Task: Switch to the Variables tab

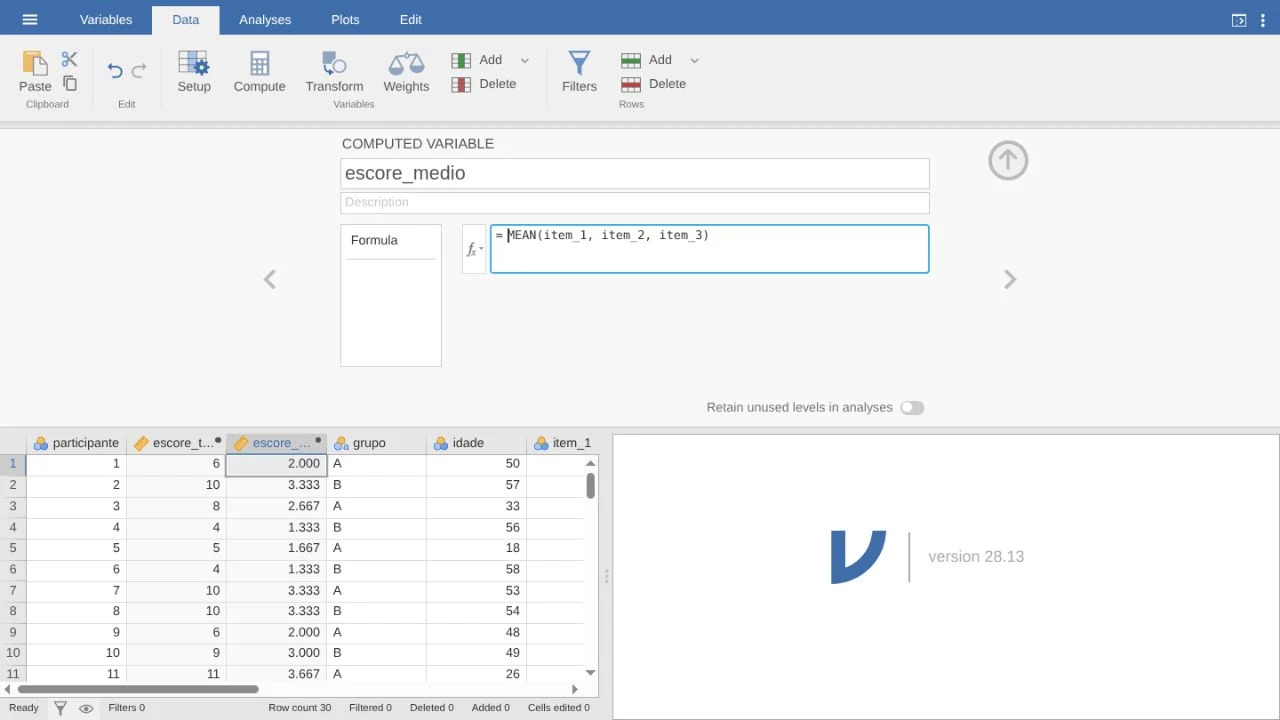Action: (106, 19)
